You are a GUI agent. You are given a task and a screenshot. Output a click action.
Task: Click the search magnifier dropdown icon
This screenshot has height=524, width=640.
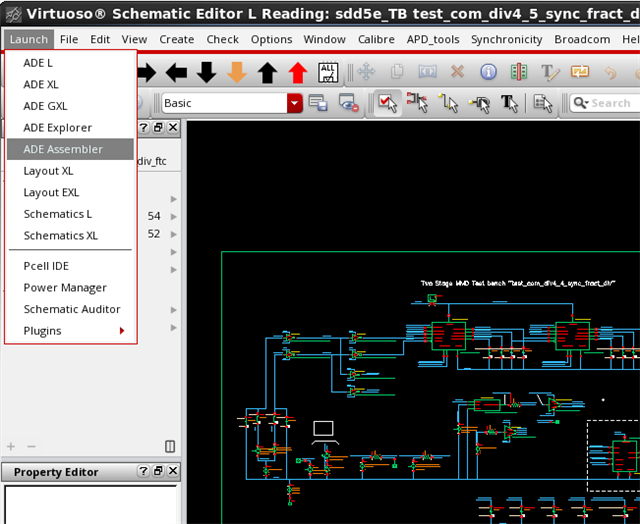pos(580,103)
